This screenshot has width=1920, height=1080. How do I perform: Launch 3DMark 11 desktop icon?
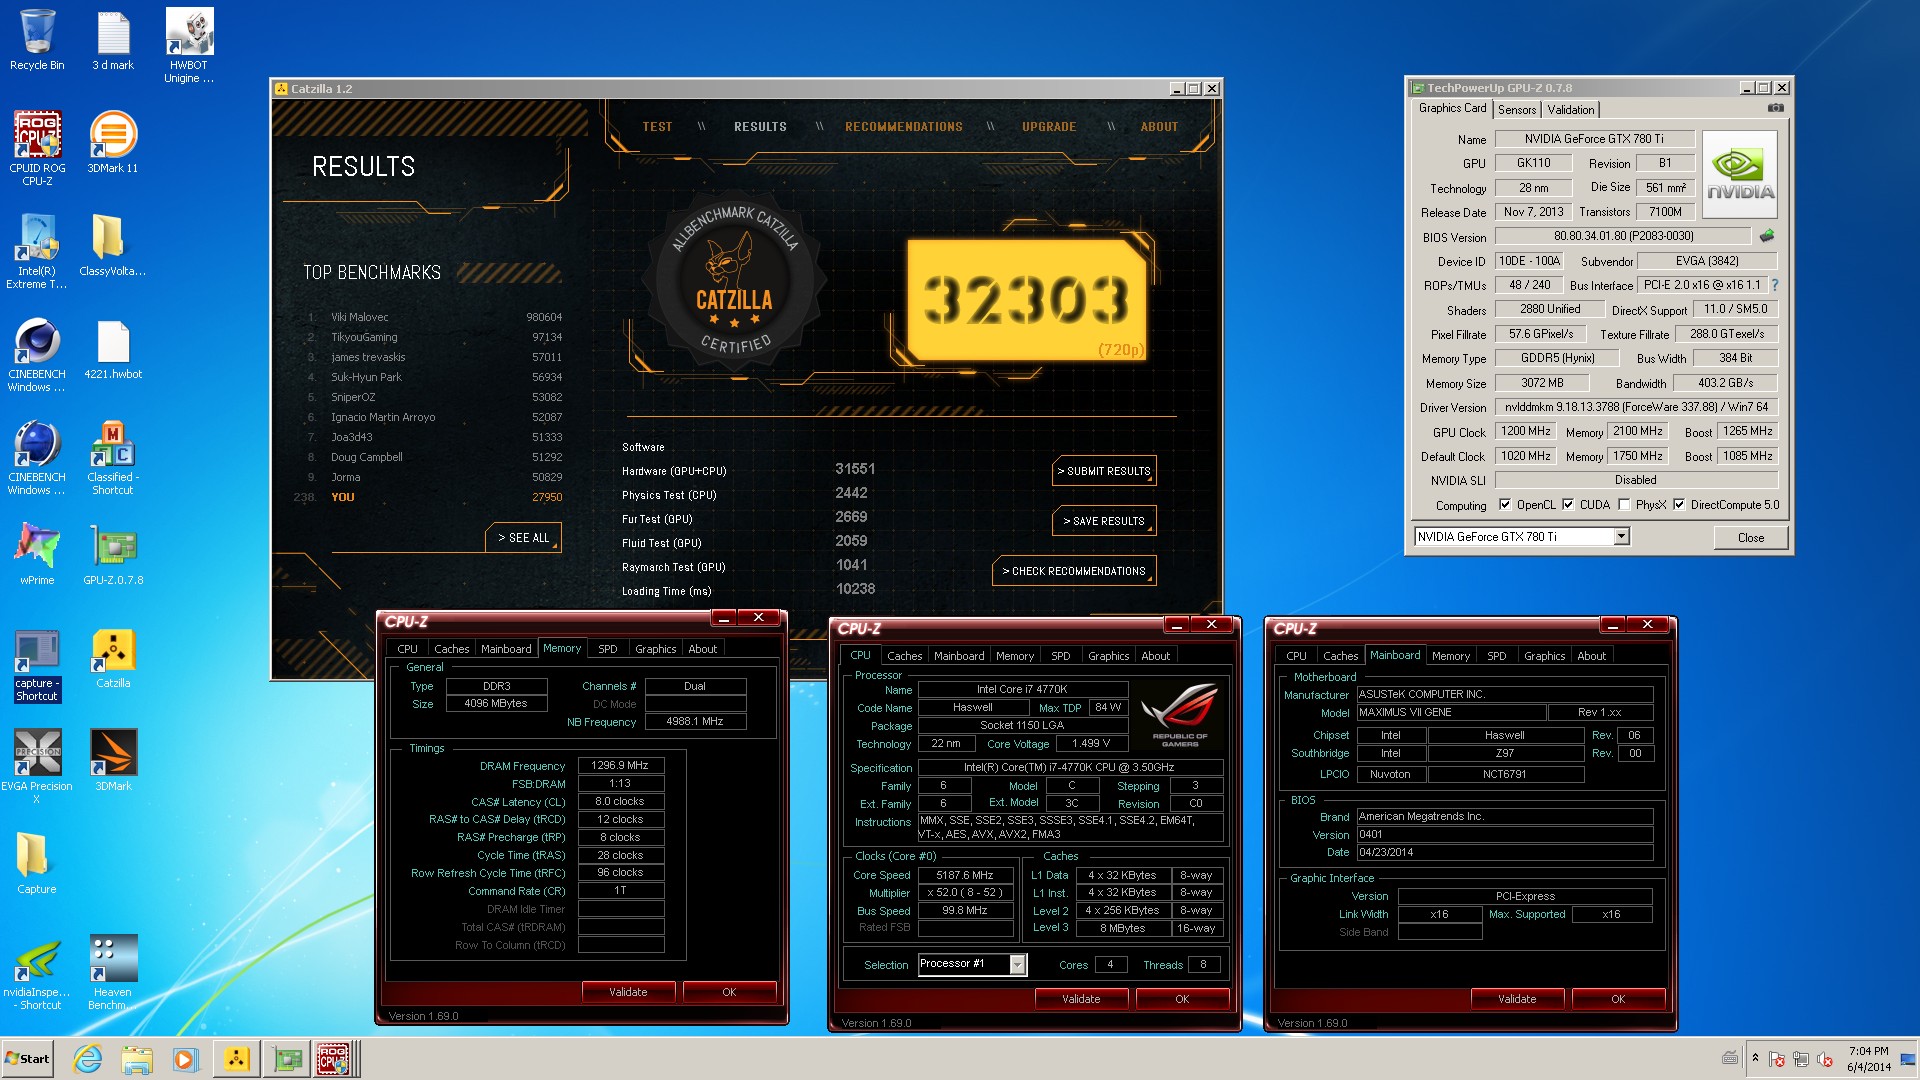pyautogui.click(x=113, y=142)
